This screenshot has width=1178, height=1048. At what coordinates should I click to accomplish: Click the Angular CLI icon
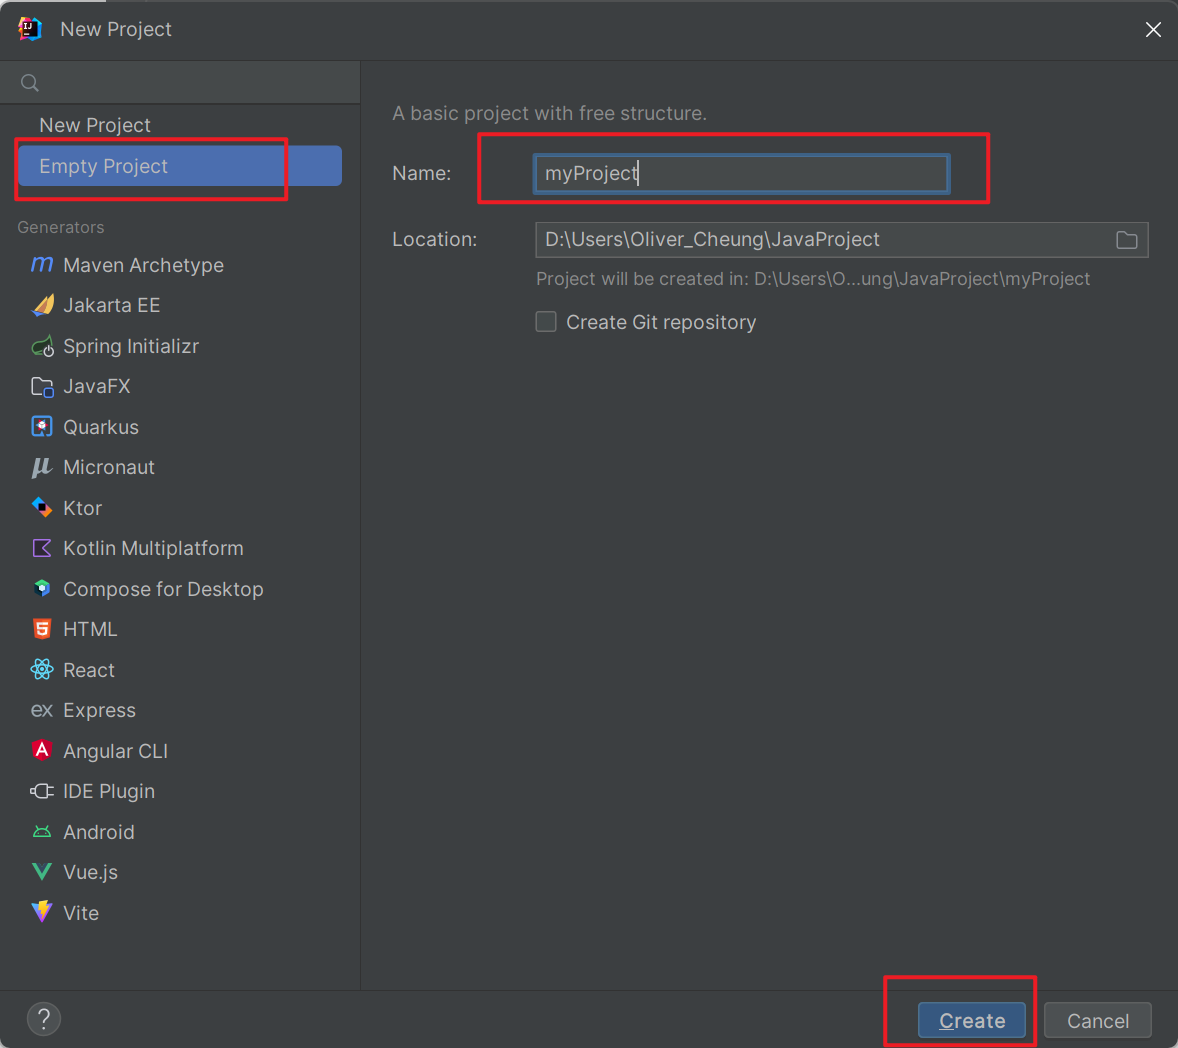42,751
